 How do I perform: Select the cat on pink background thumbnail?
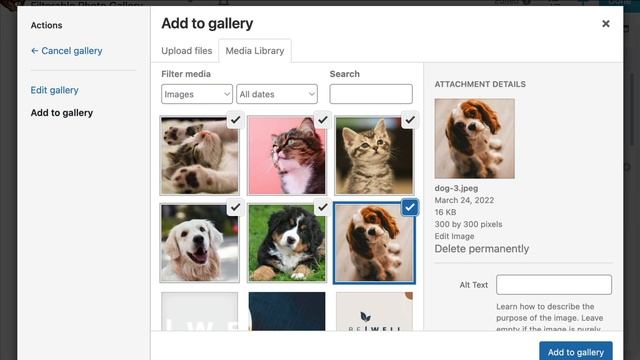click(287, 156)
